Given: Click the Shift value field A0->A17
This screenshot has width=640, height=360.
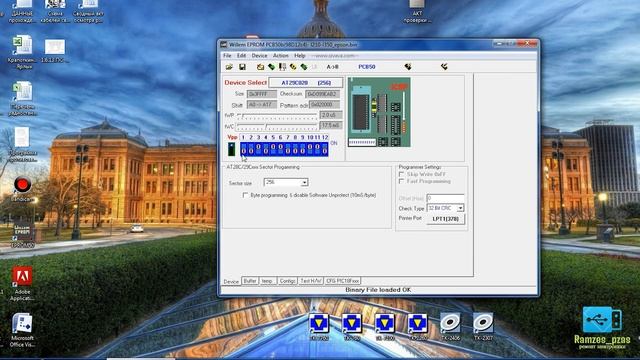Looking at the screenshot, I should (x=262, y=104).
